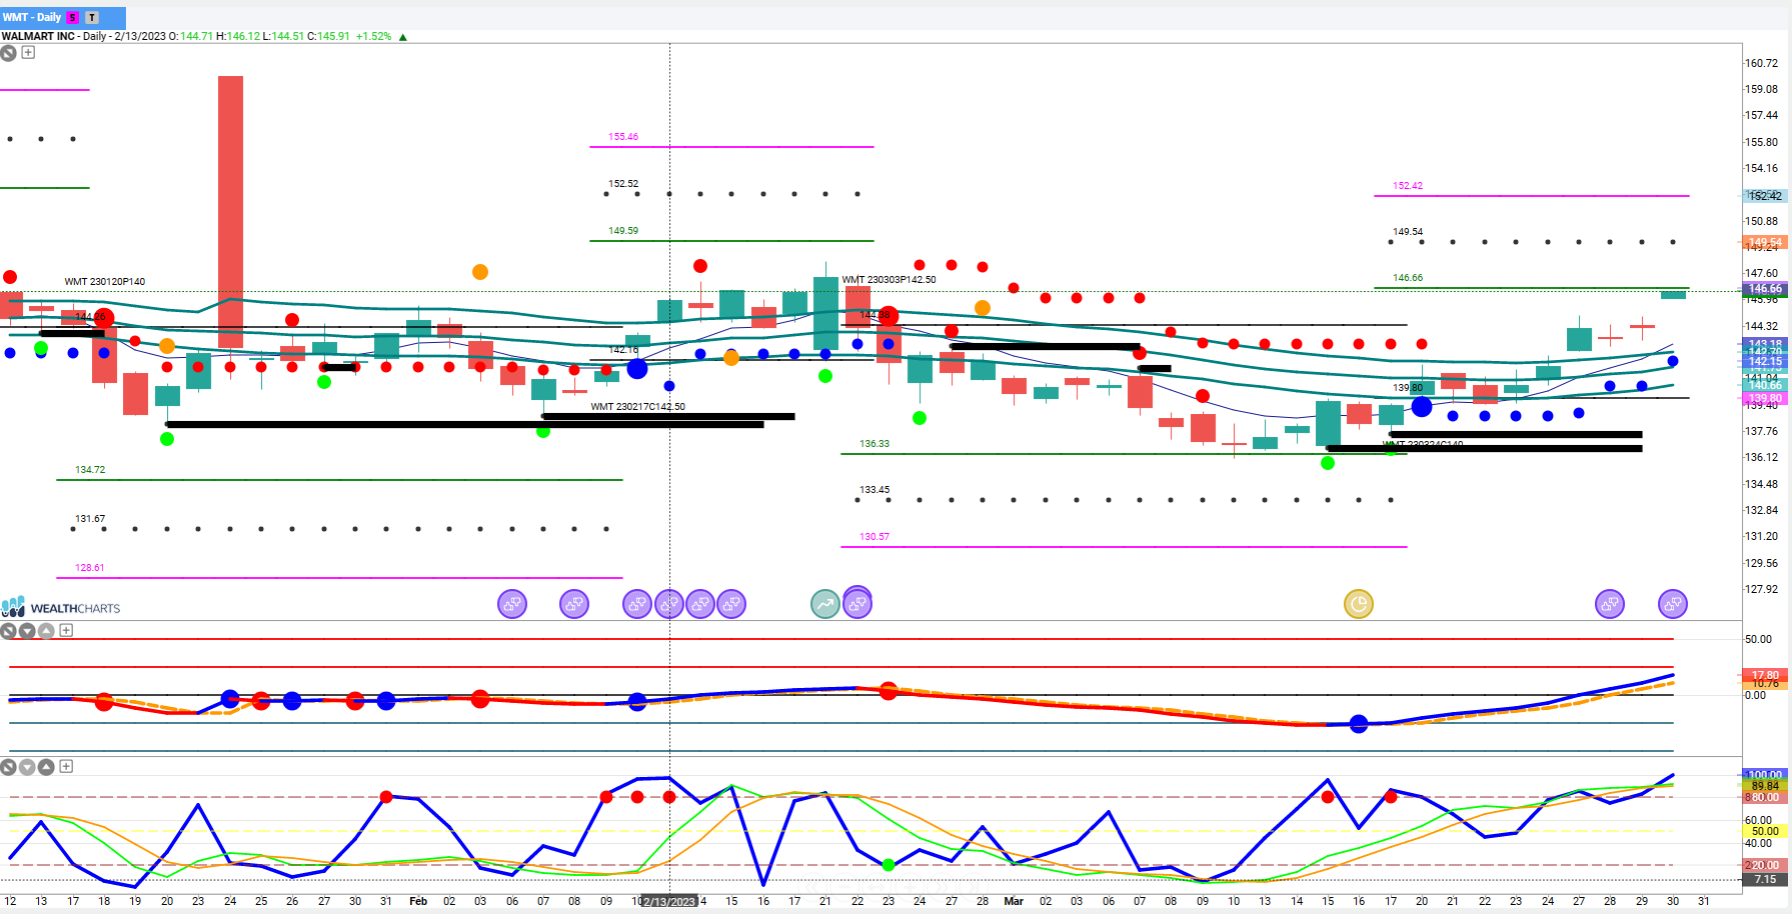The width and height of the screenshot is (1792, 914).
Task: Click the 134.72 green level label
Action: click(x=90, y=470)
